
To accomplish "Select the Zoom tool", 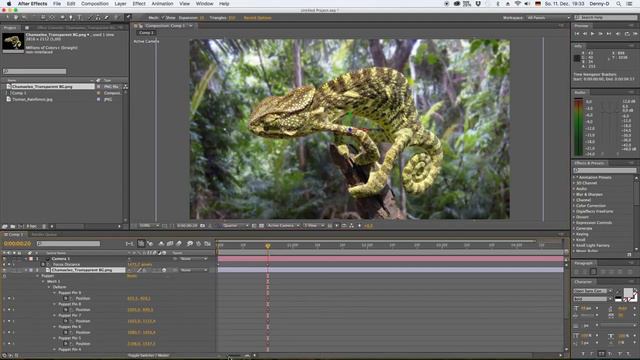I will 24,18.
